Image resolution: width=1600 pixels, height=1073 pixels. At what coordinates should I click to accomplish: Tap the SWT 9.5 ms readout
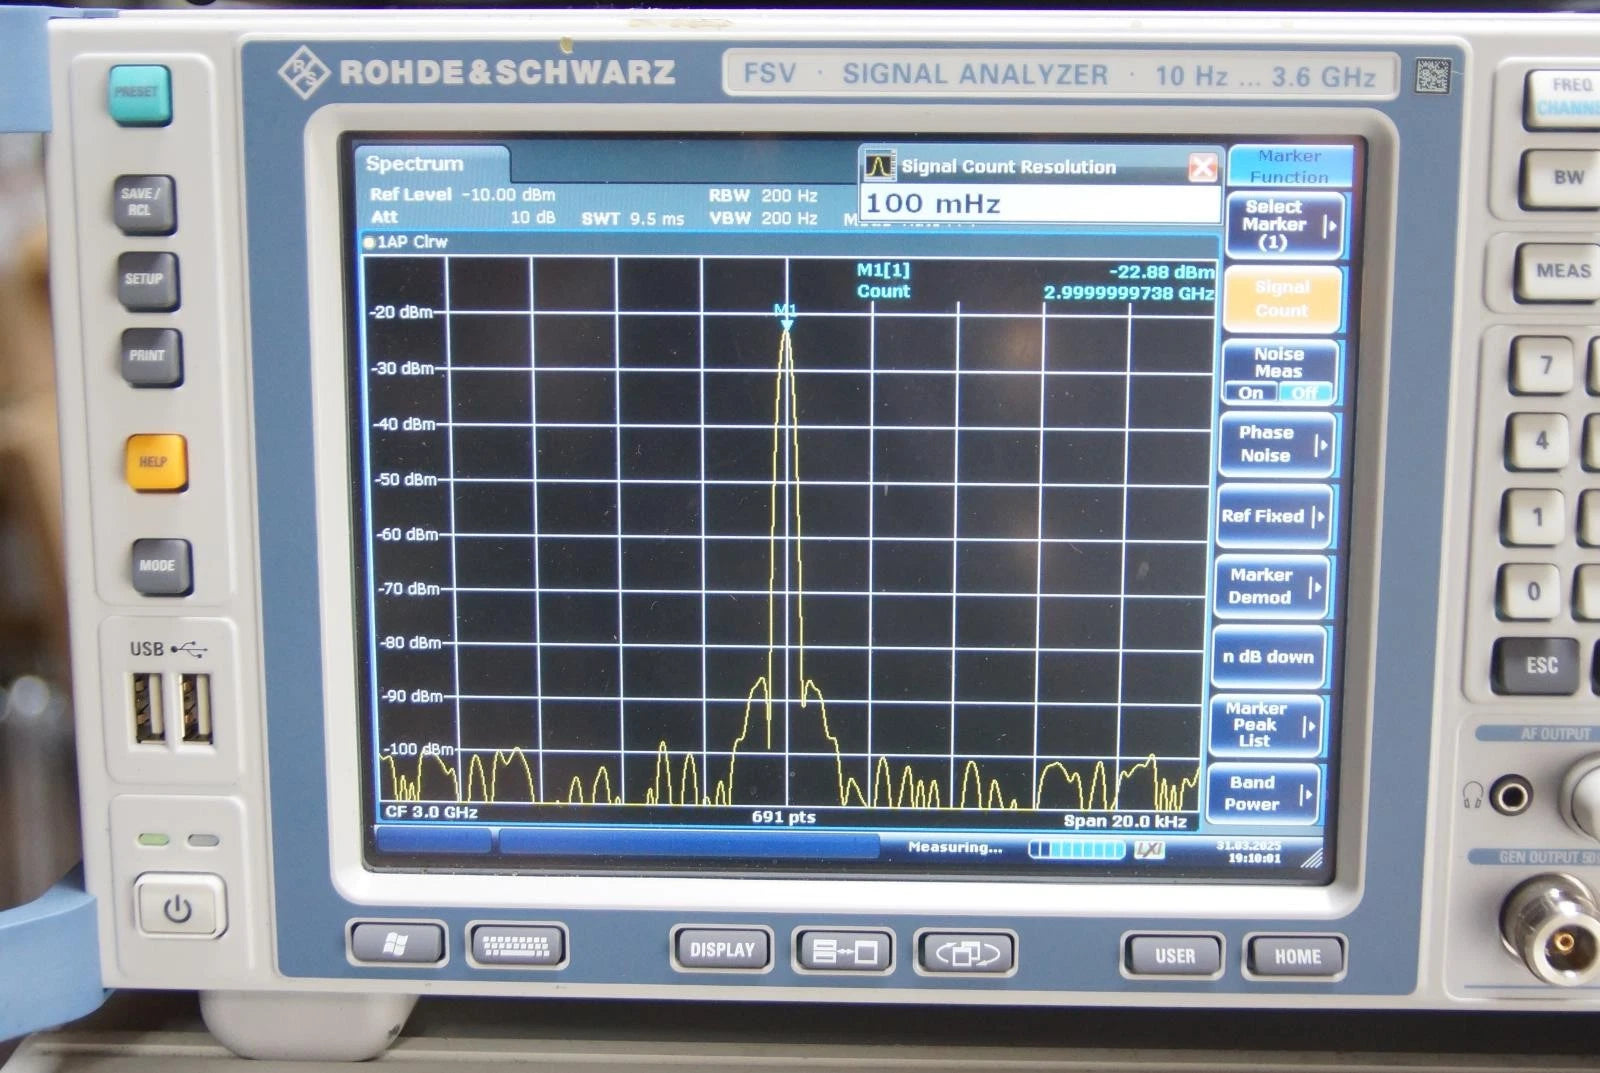632,218
